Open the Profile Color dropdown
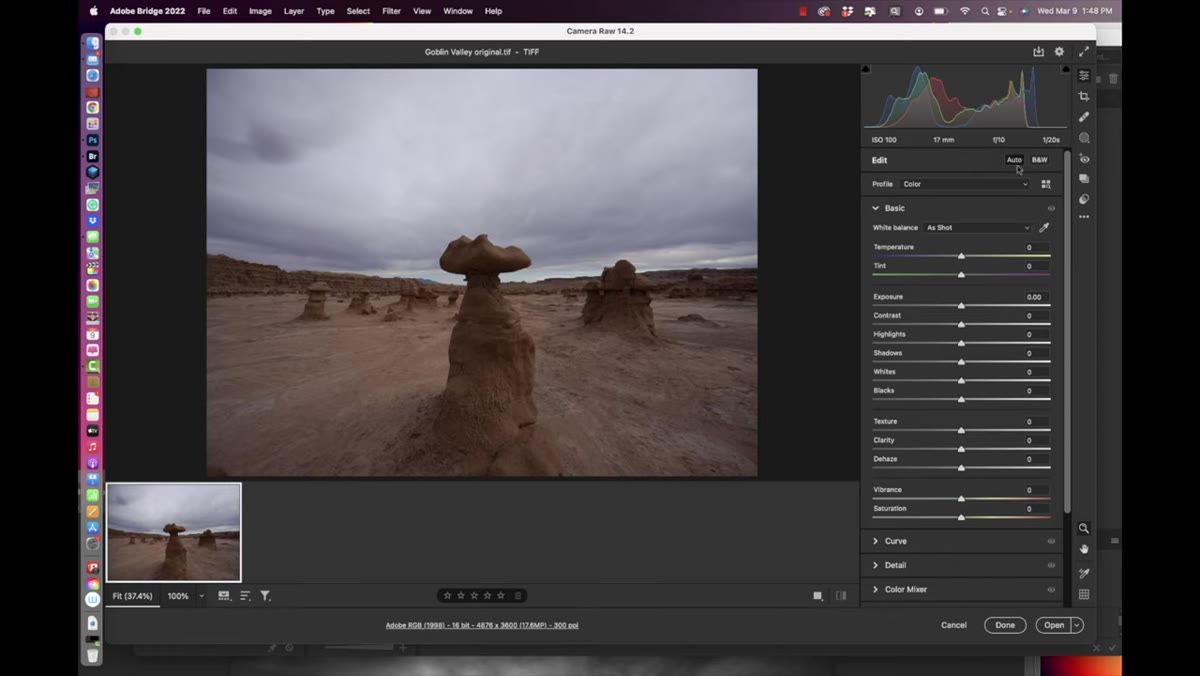Viewport: 1200px width, 676px height. click(x=964, y=184)
